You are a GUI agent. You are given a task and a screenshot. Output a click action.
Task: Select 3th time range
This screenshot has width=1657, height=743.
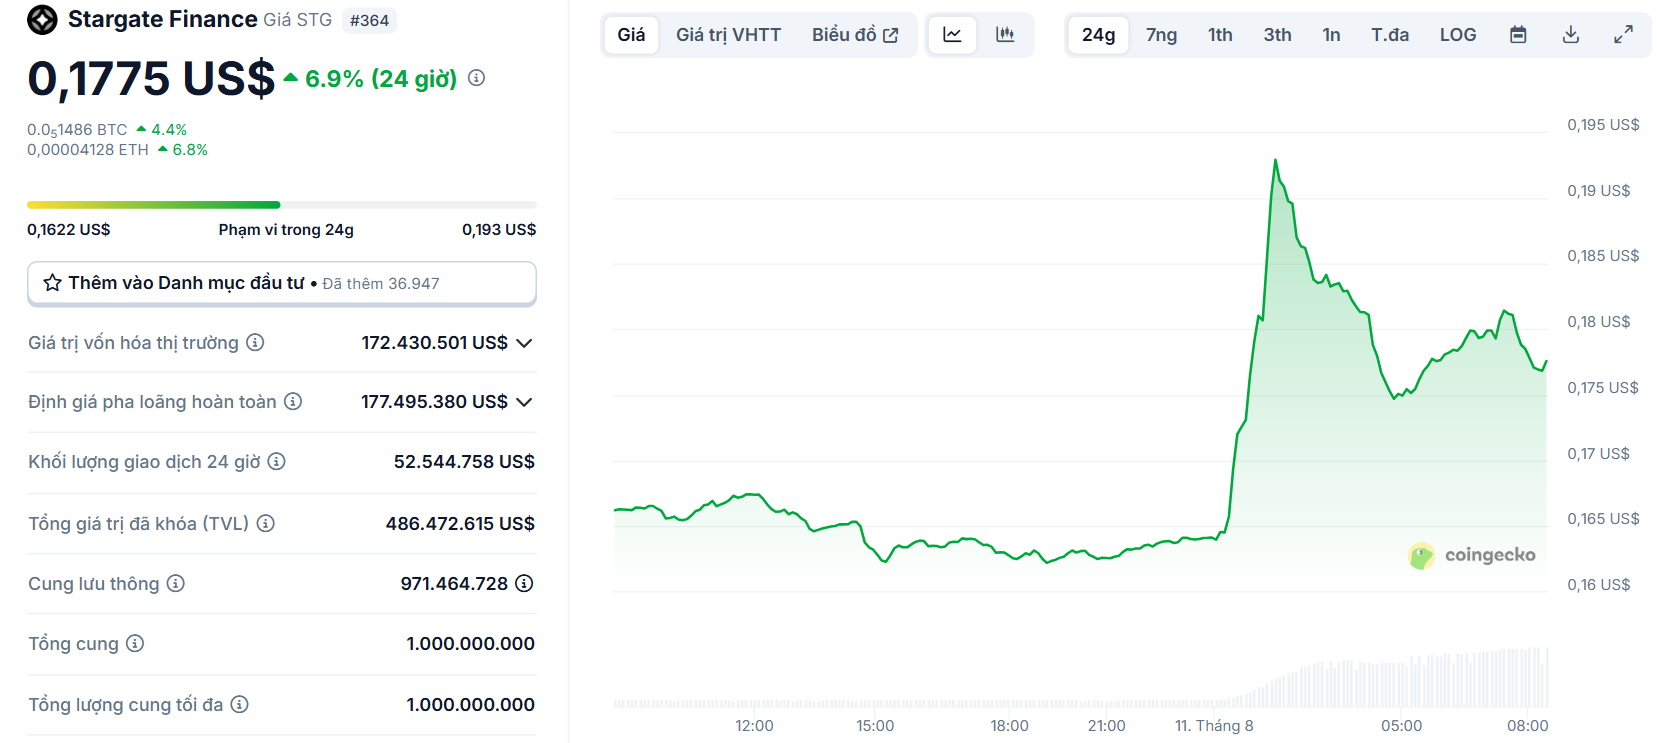1277,35
